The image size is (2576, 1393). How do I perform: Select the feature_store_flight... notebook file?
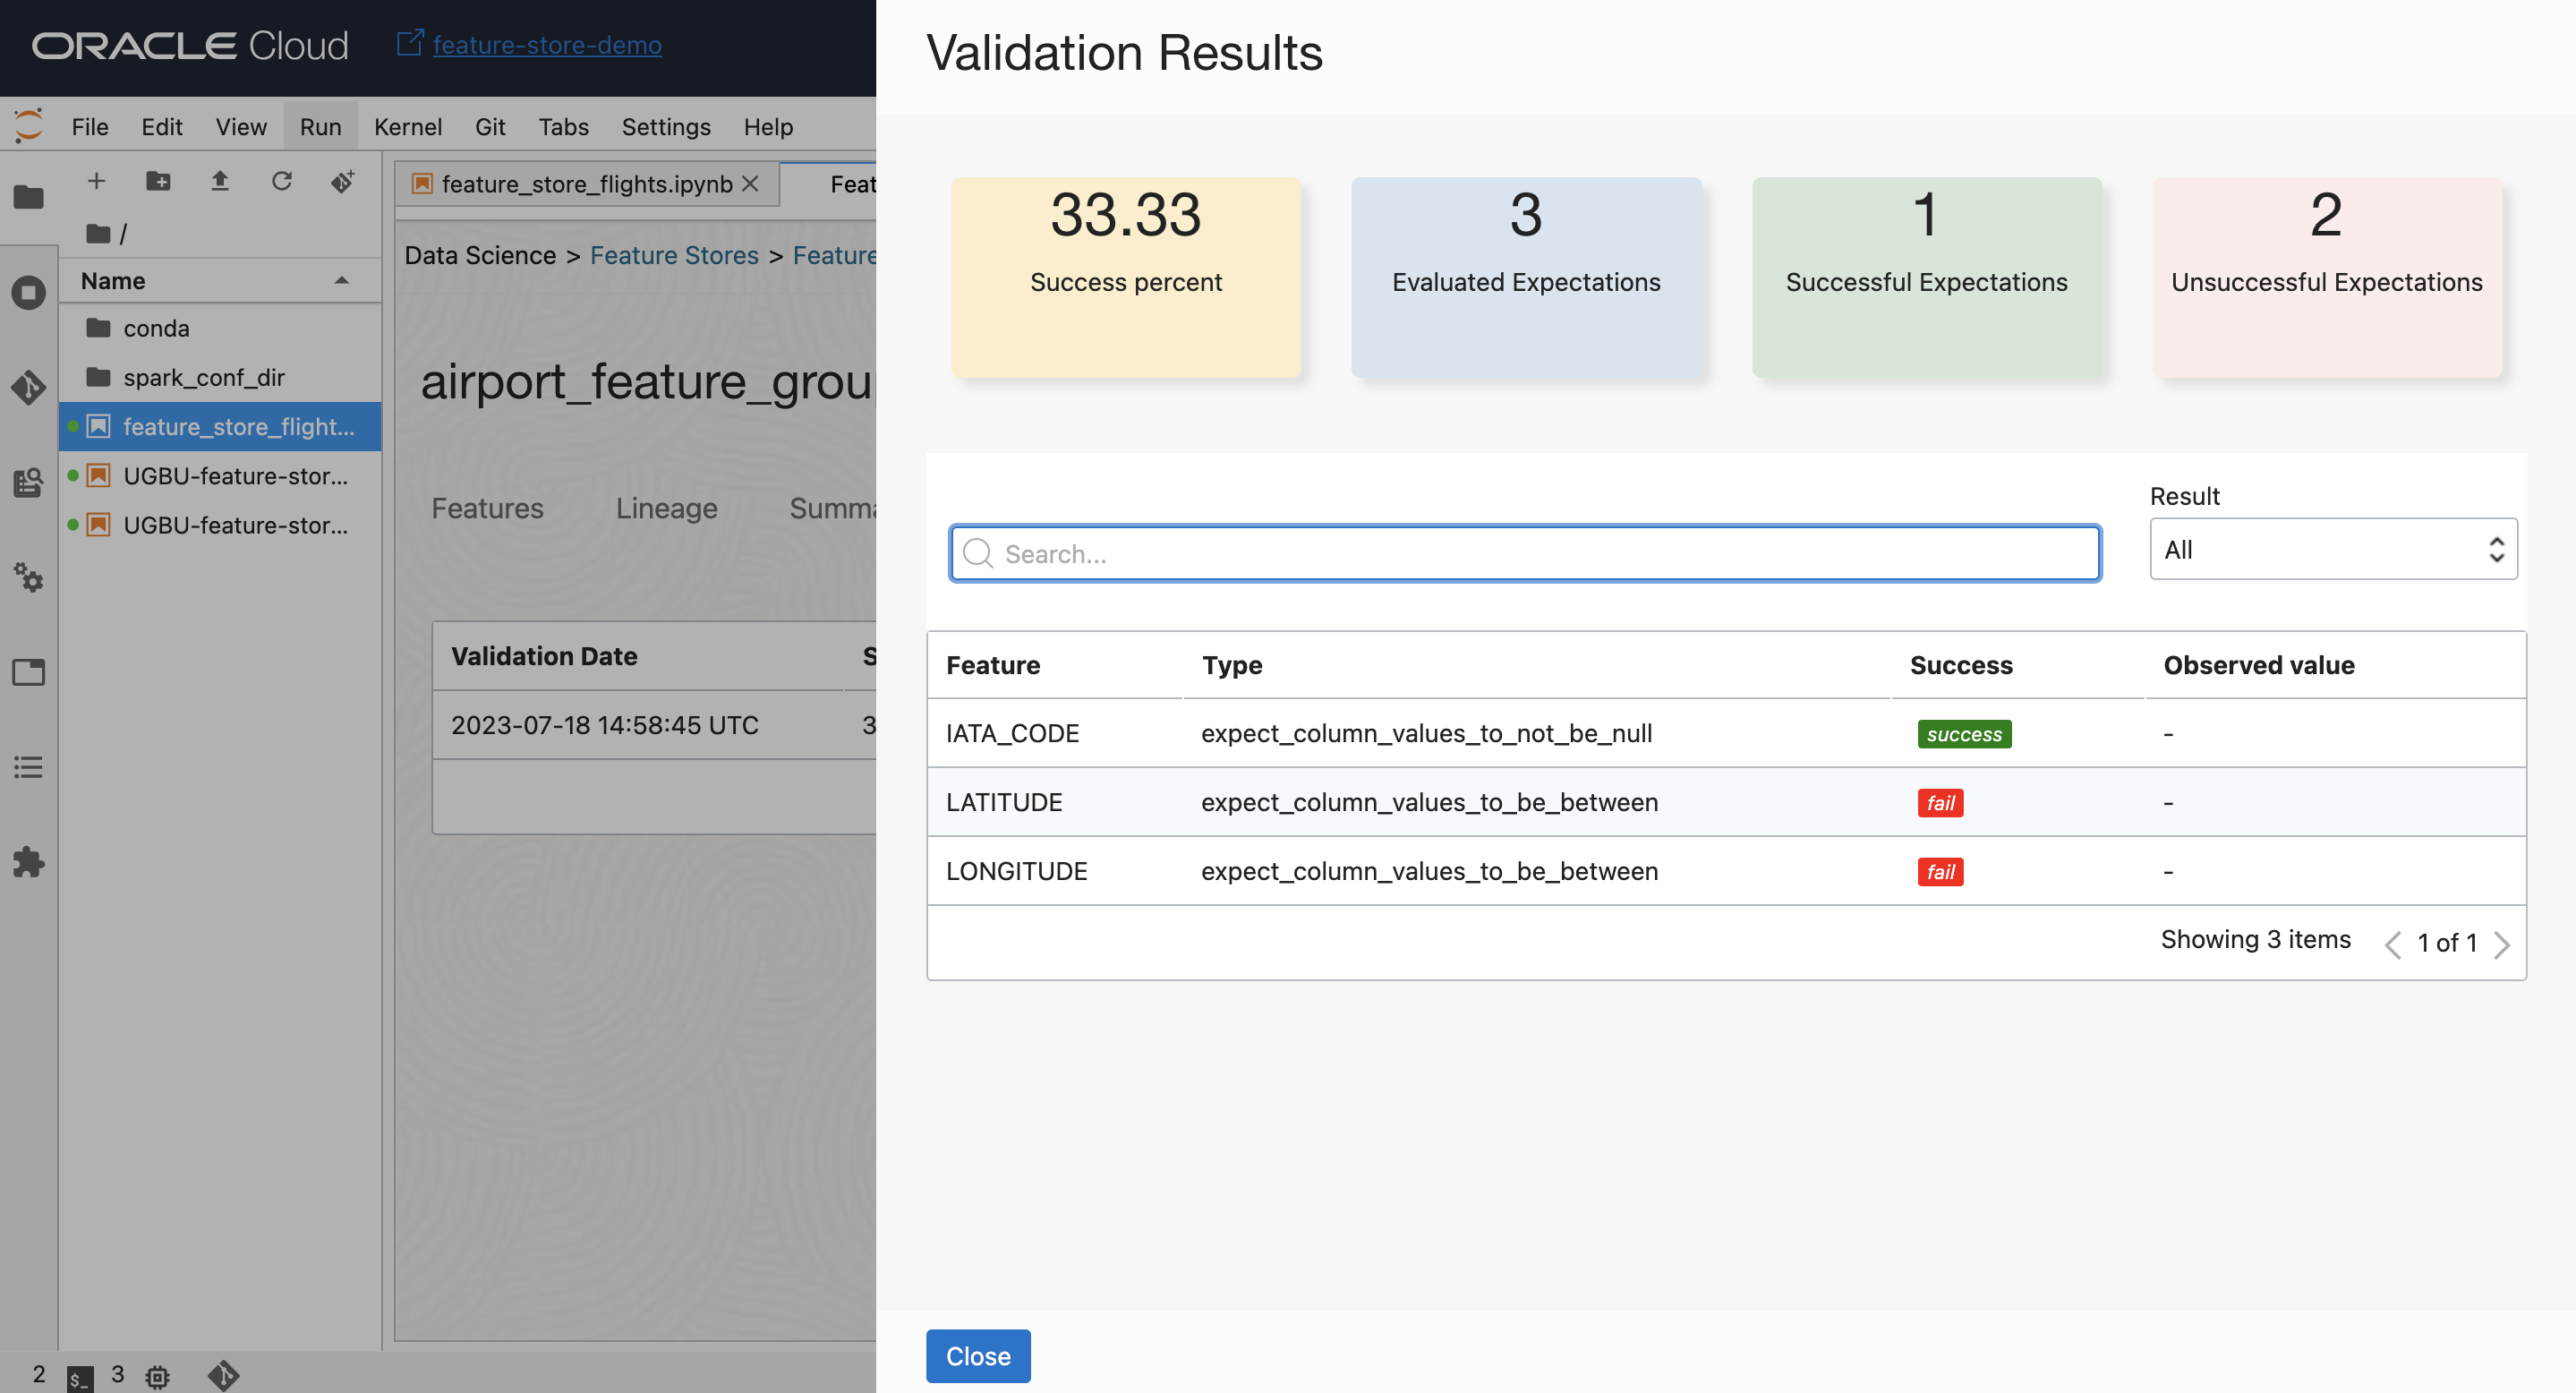[x=220, y=426]
